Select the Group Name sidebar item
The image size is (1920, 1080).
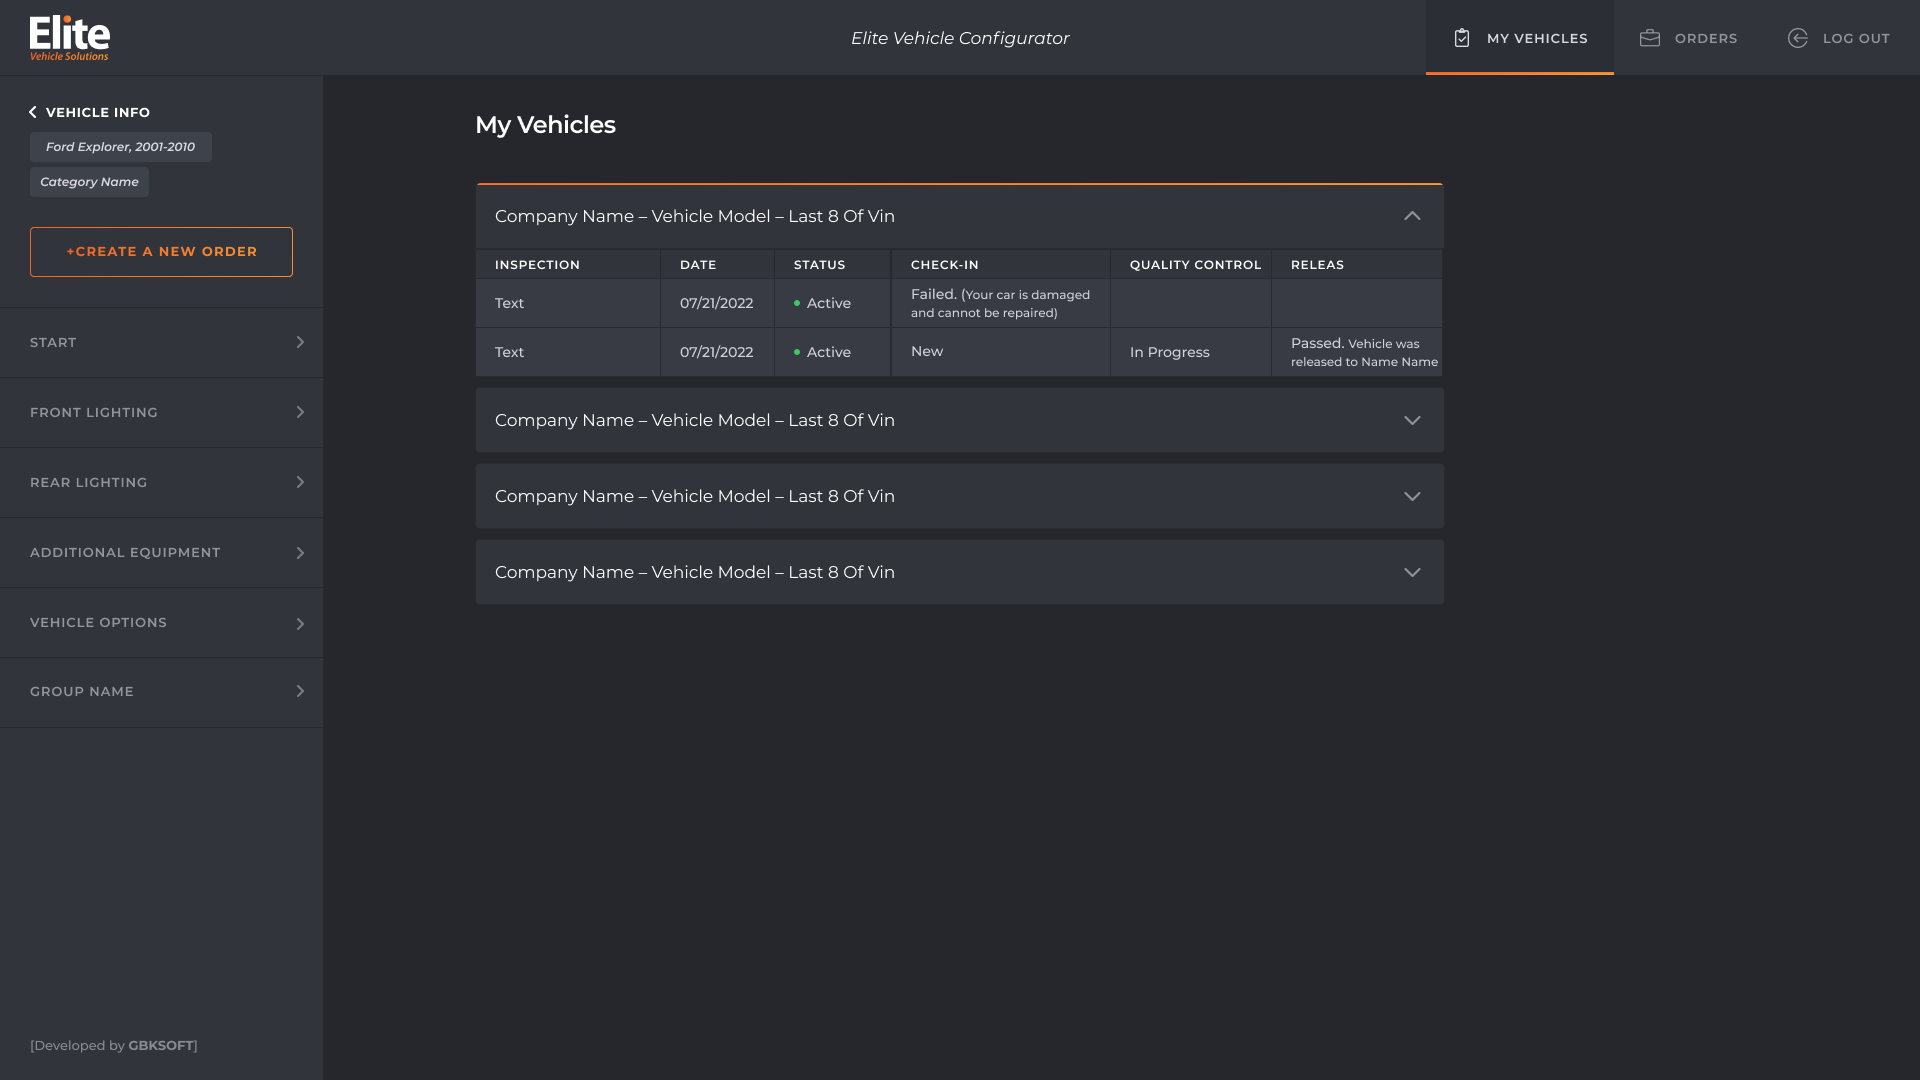click(x=161, y=691)
